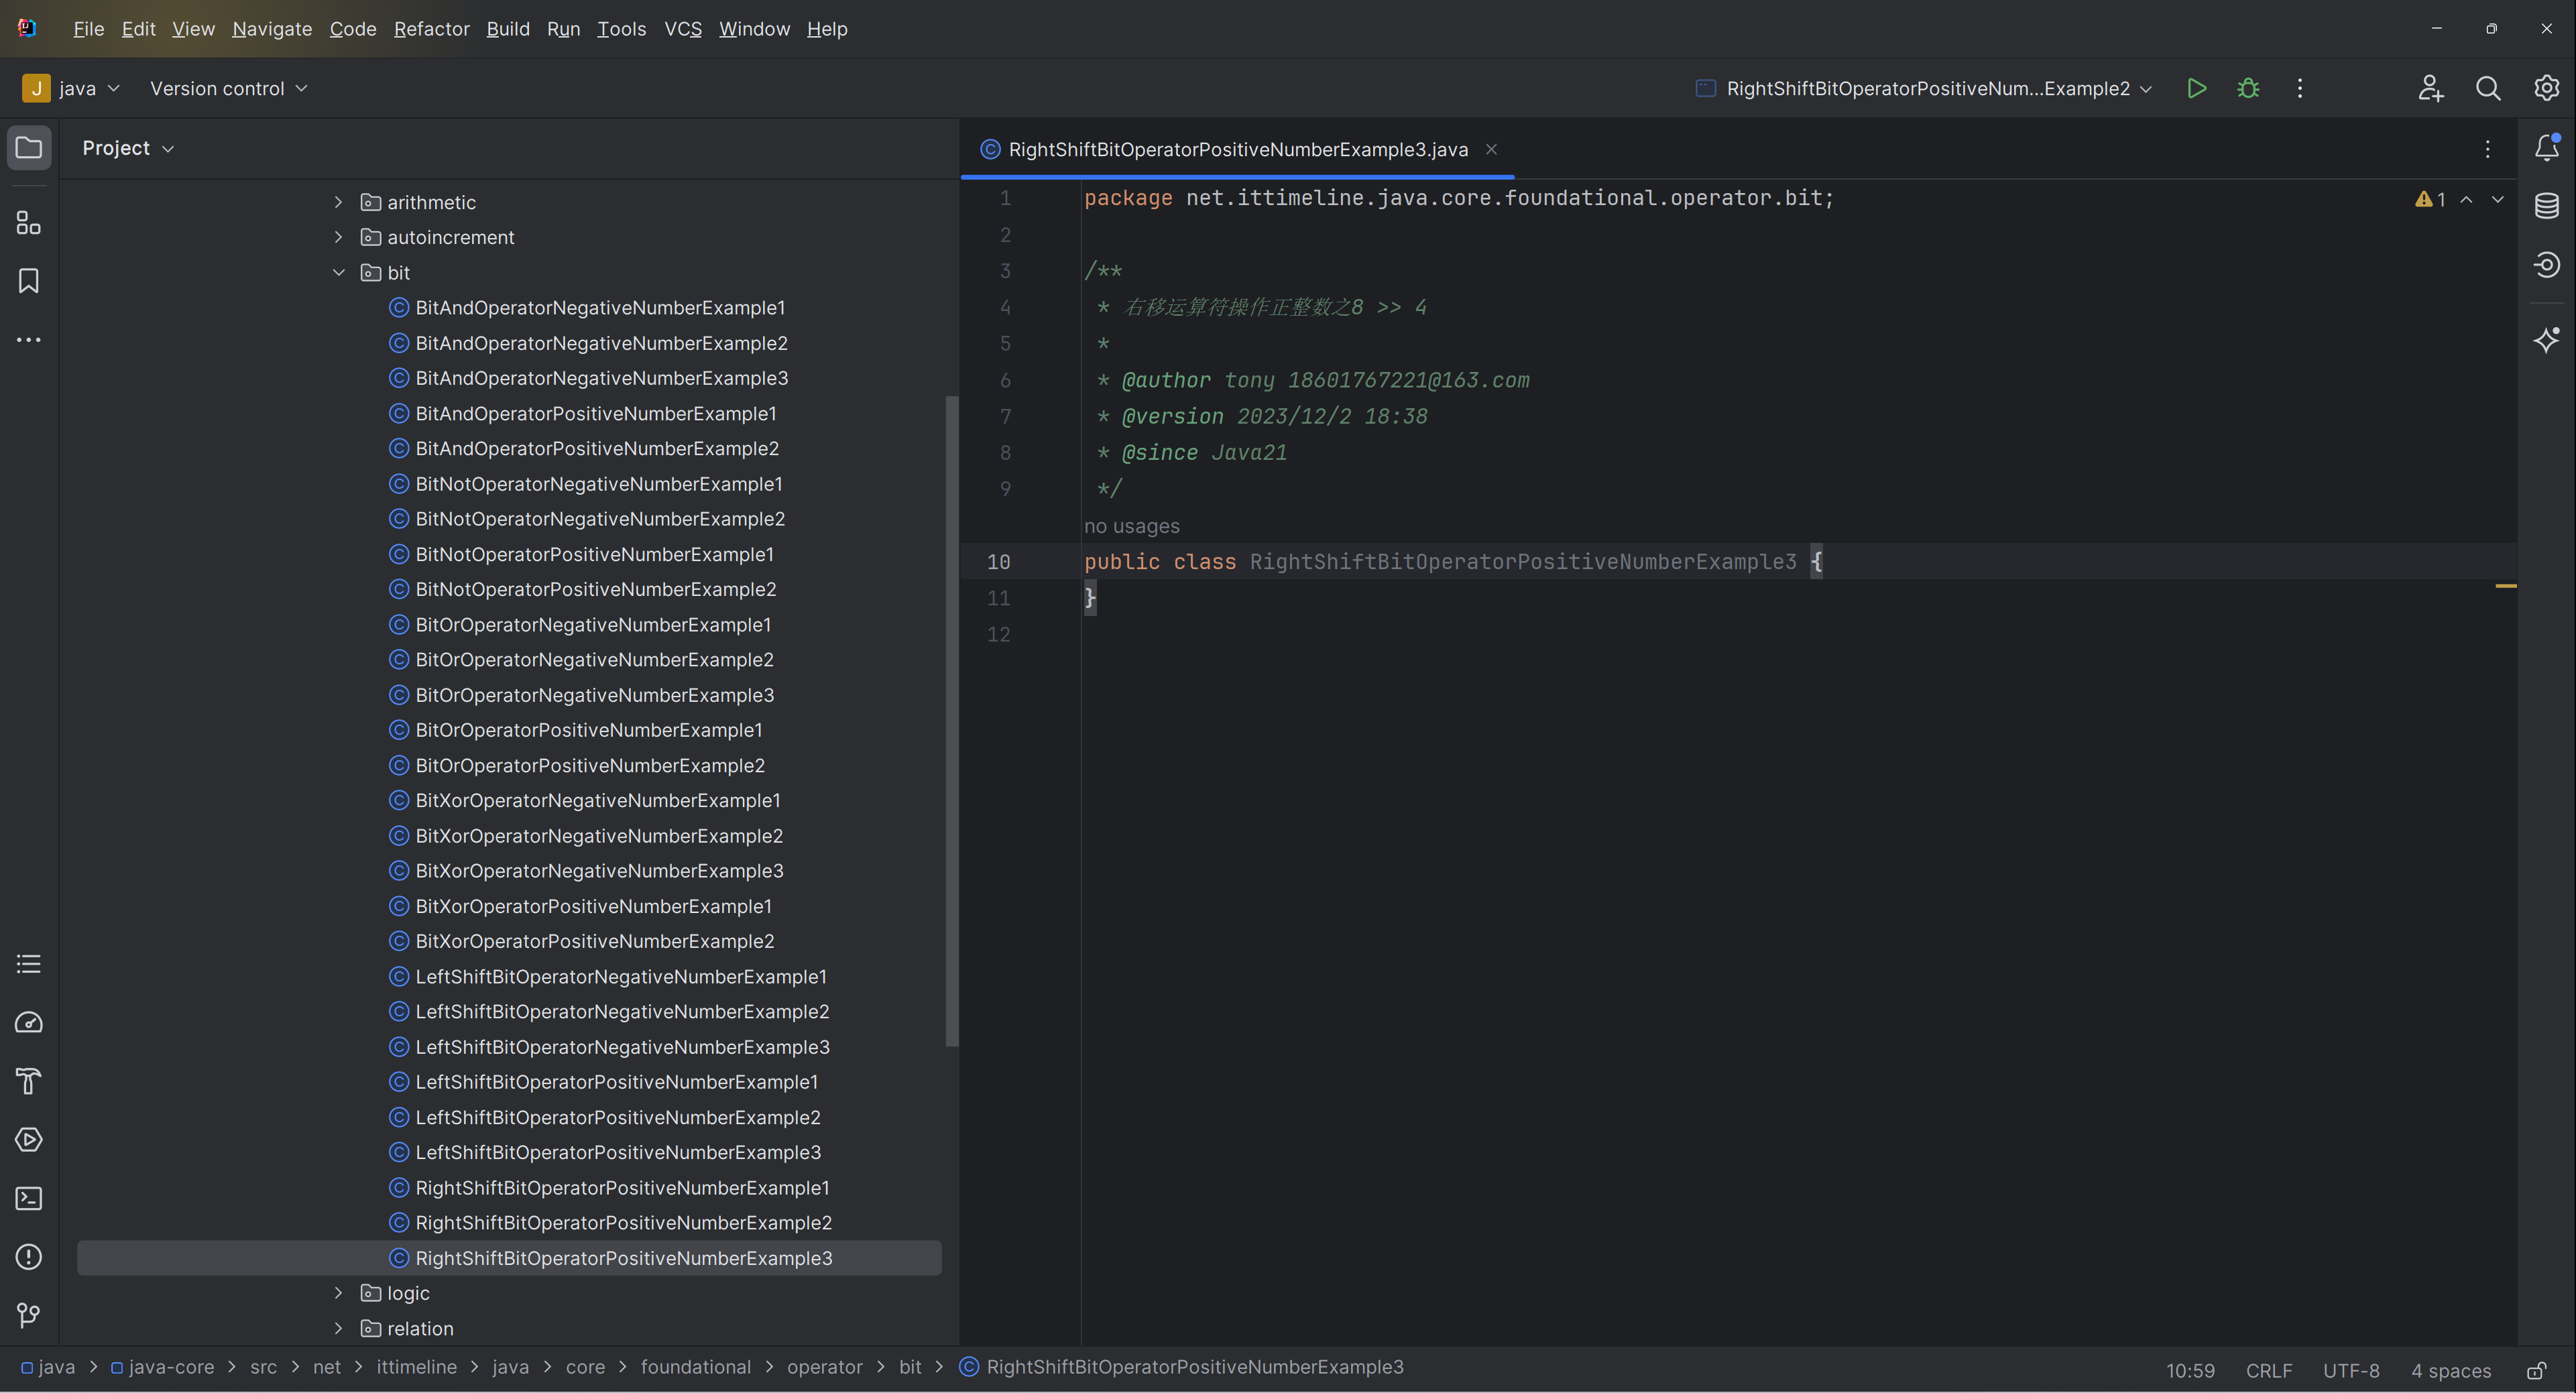
Task: Open the run configuration selector
Action: pyautogui.click(x=1924, y=88)
